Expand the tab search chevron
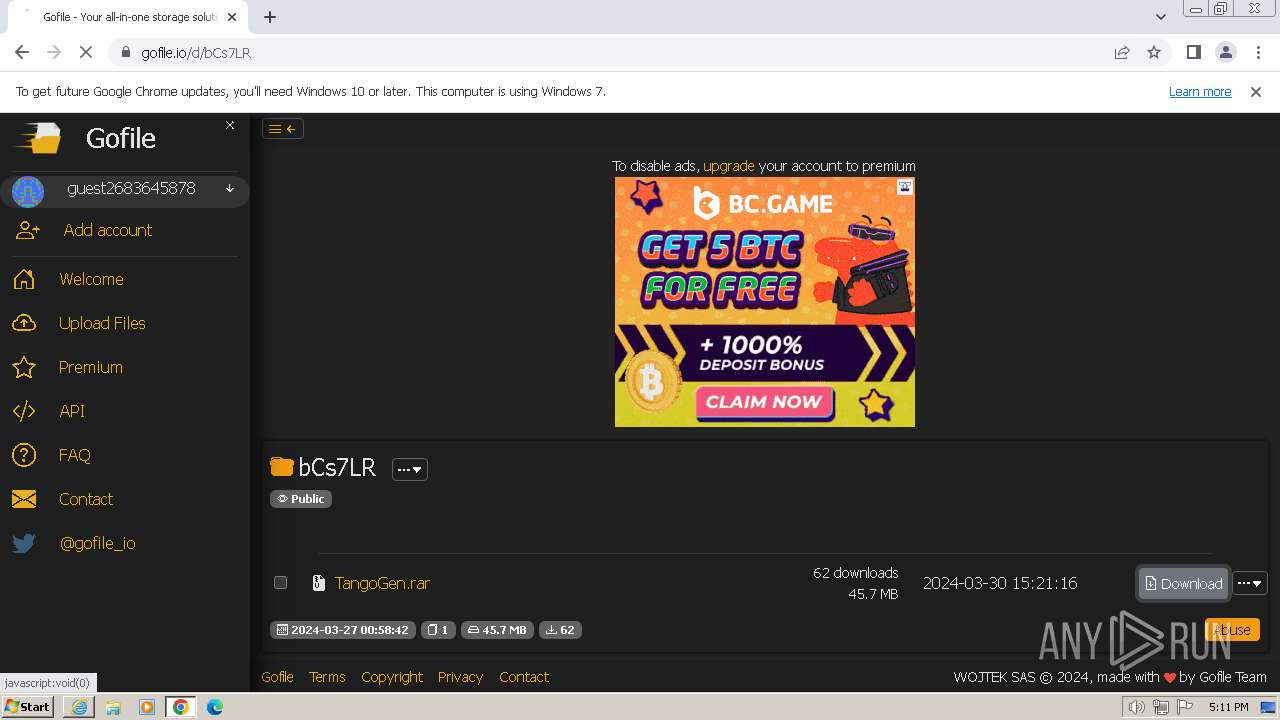 (x=1160, y=17)
